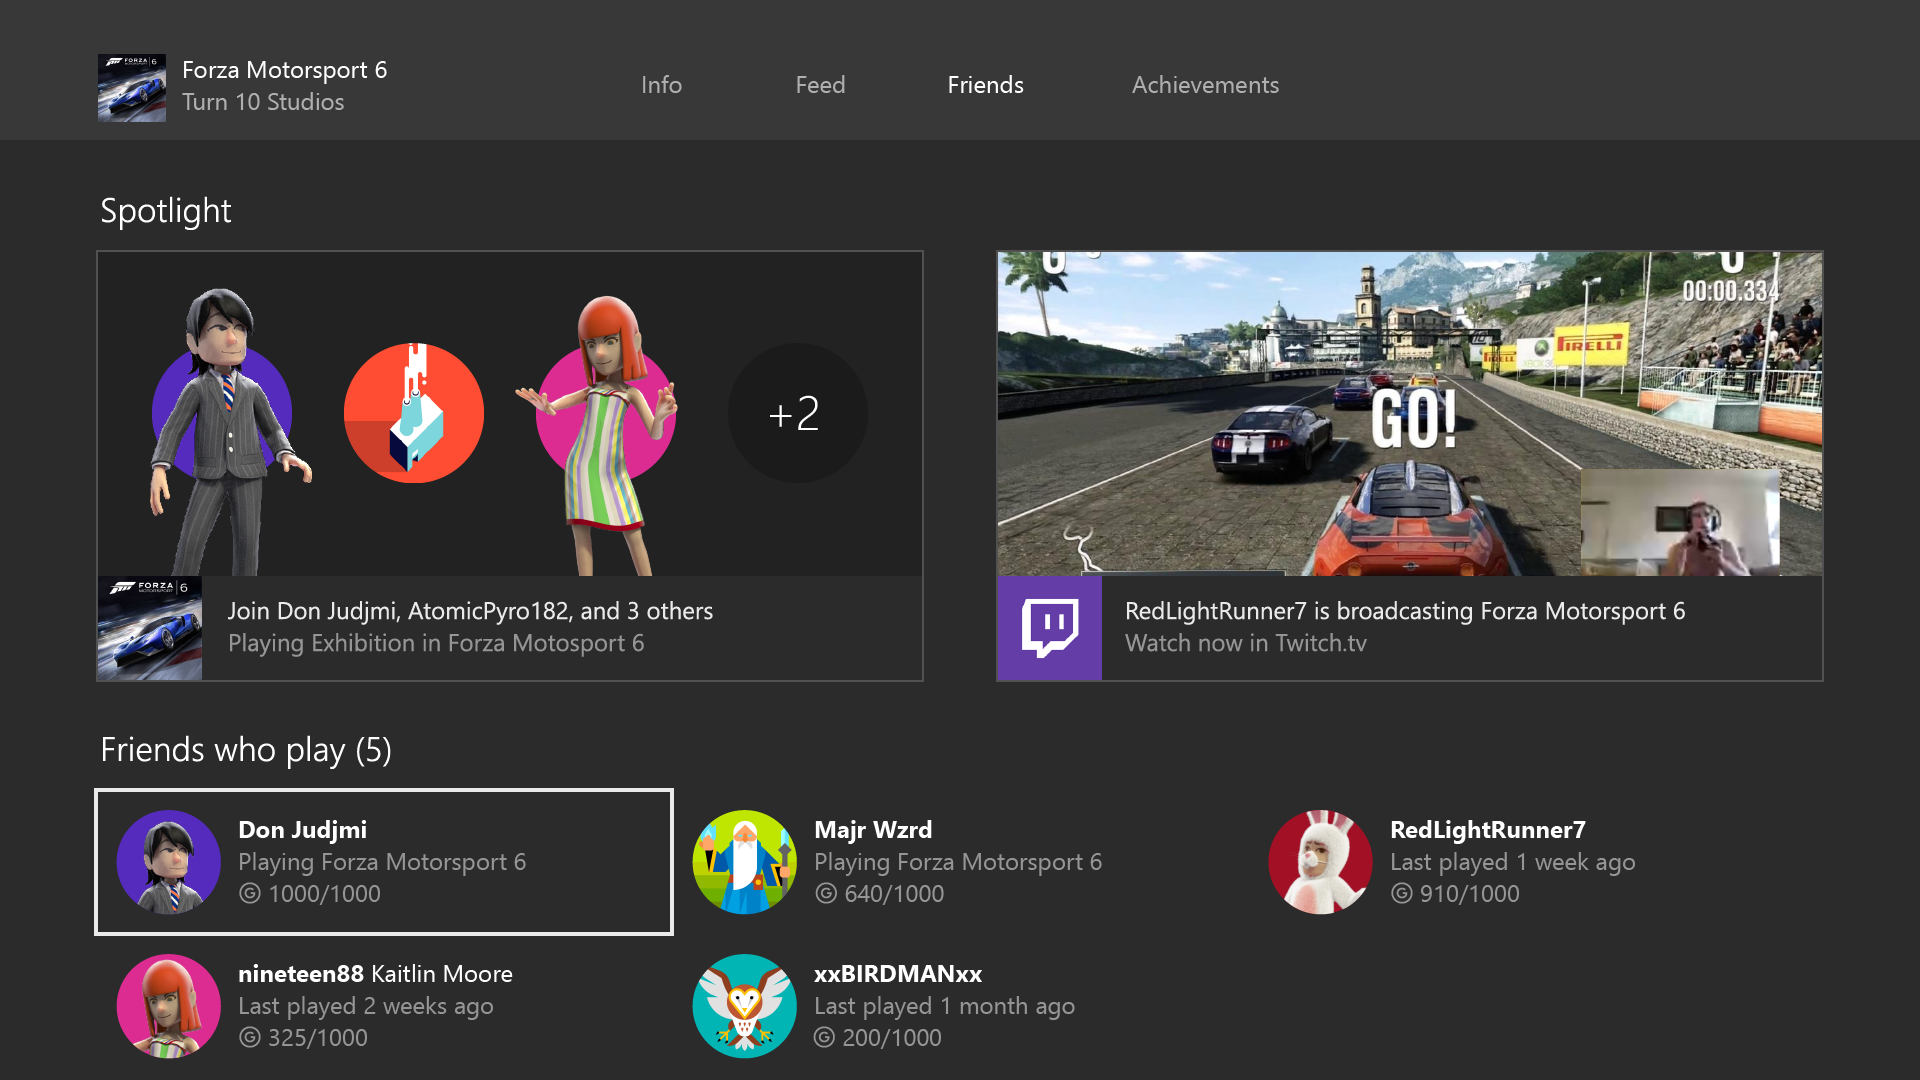Click gamerscore icon beside 1000/1000

[x=250, y=894]
